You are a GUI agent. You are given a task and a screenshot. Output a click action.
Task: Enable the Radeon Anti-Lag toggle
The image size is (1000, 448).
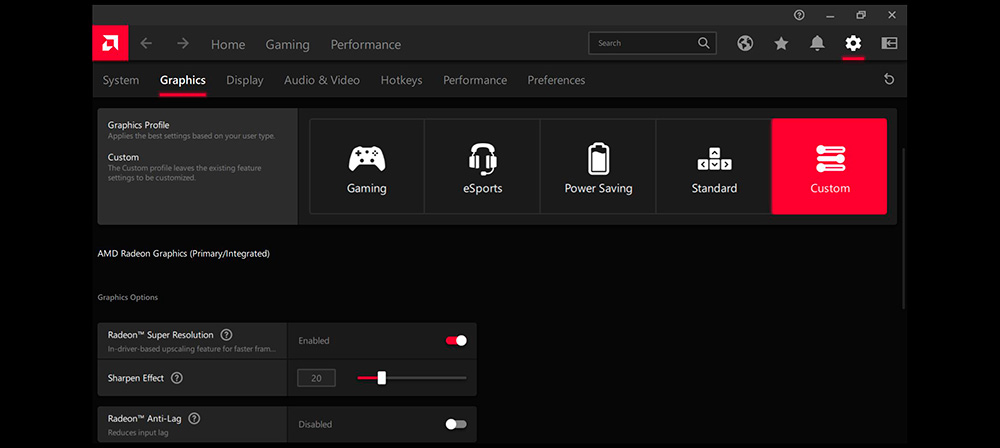coord(456,424)
